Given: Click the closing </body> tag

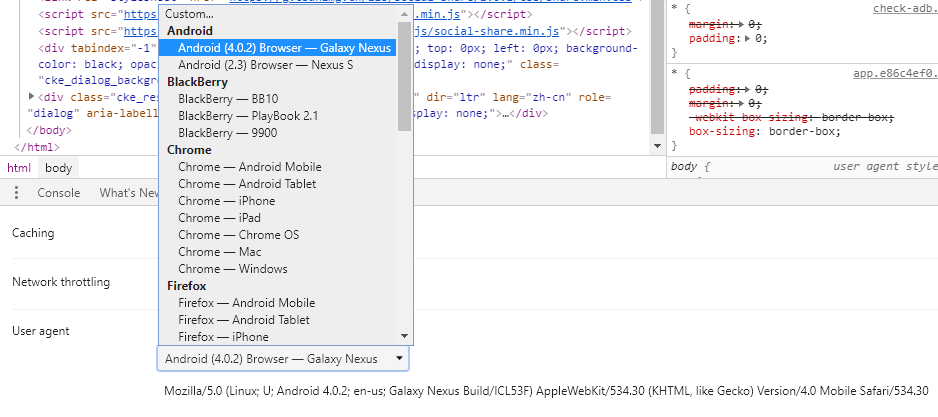Looking at the screenshot, I should coord(49,130).
